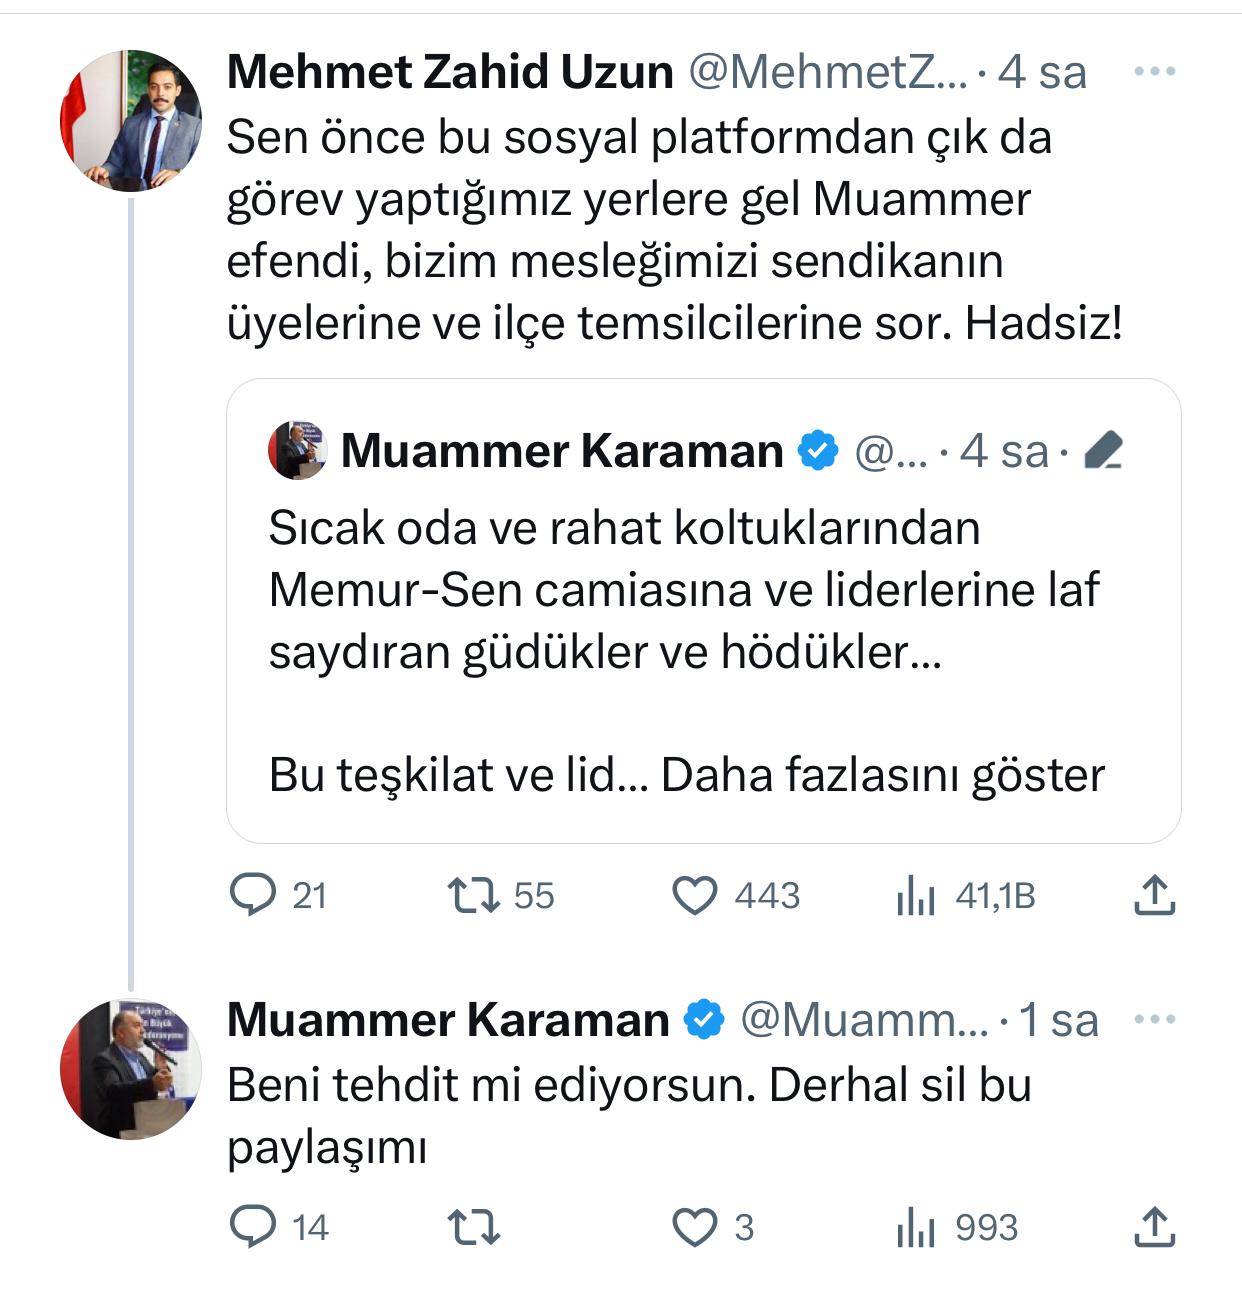This screenshot has height=1293, width=1242.
Task: Open reply box on Muammer Karaman's reply
Action: click(253, 1227)
